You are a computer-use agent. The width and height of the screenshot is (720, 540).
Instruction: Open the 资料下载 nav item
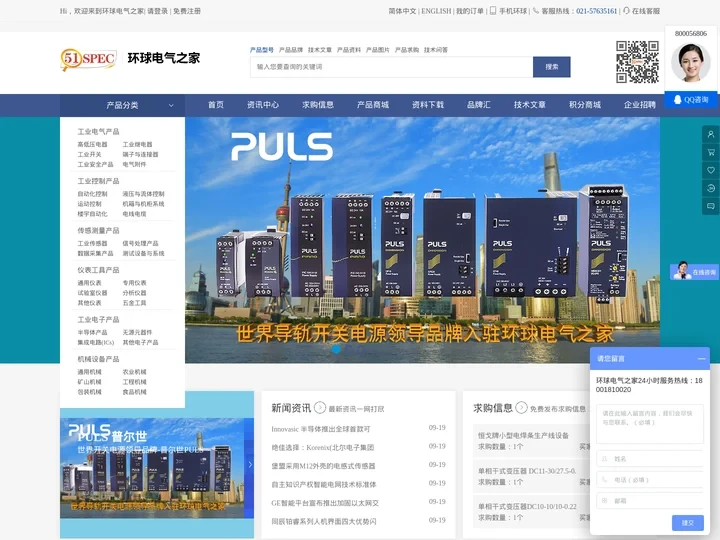pos(428,105)
